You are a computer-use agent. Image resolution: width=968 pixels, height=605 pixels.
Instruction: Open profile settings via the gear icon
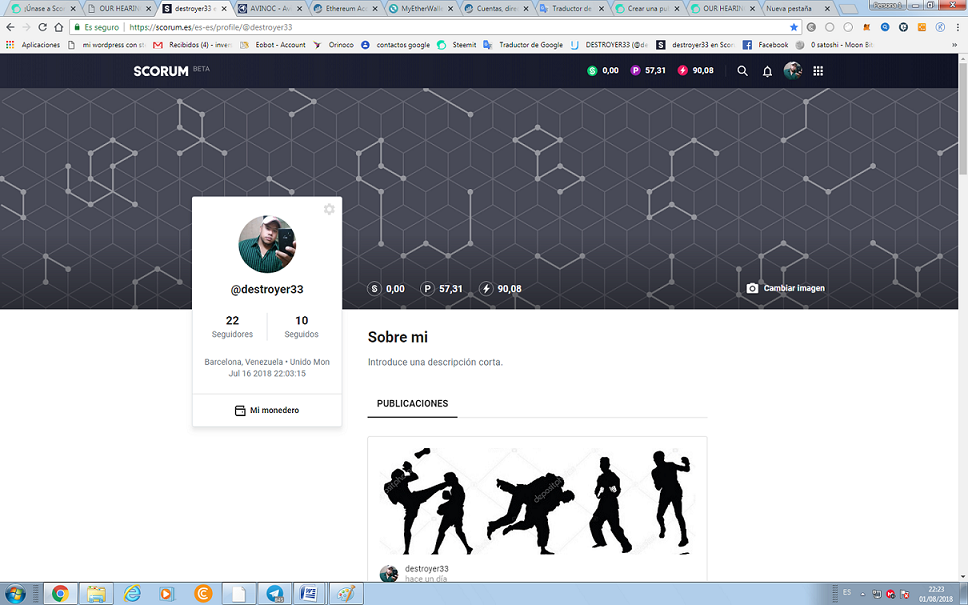[329, 209]
